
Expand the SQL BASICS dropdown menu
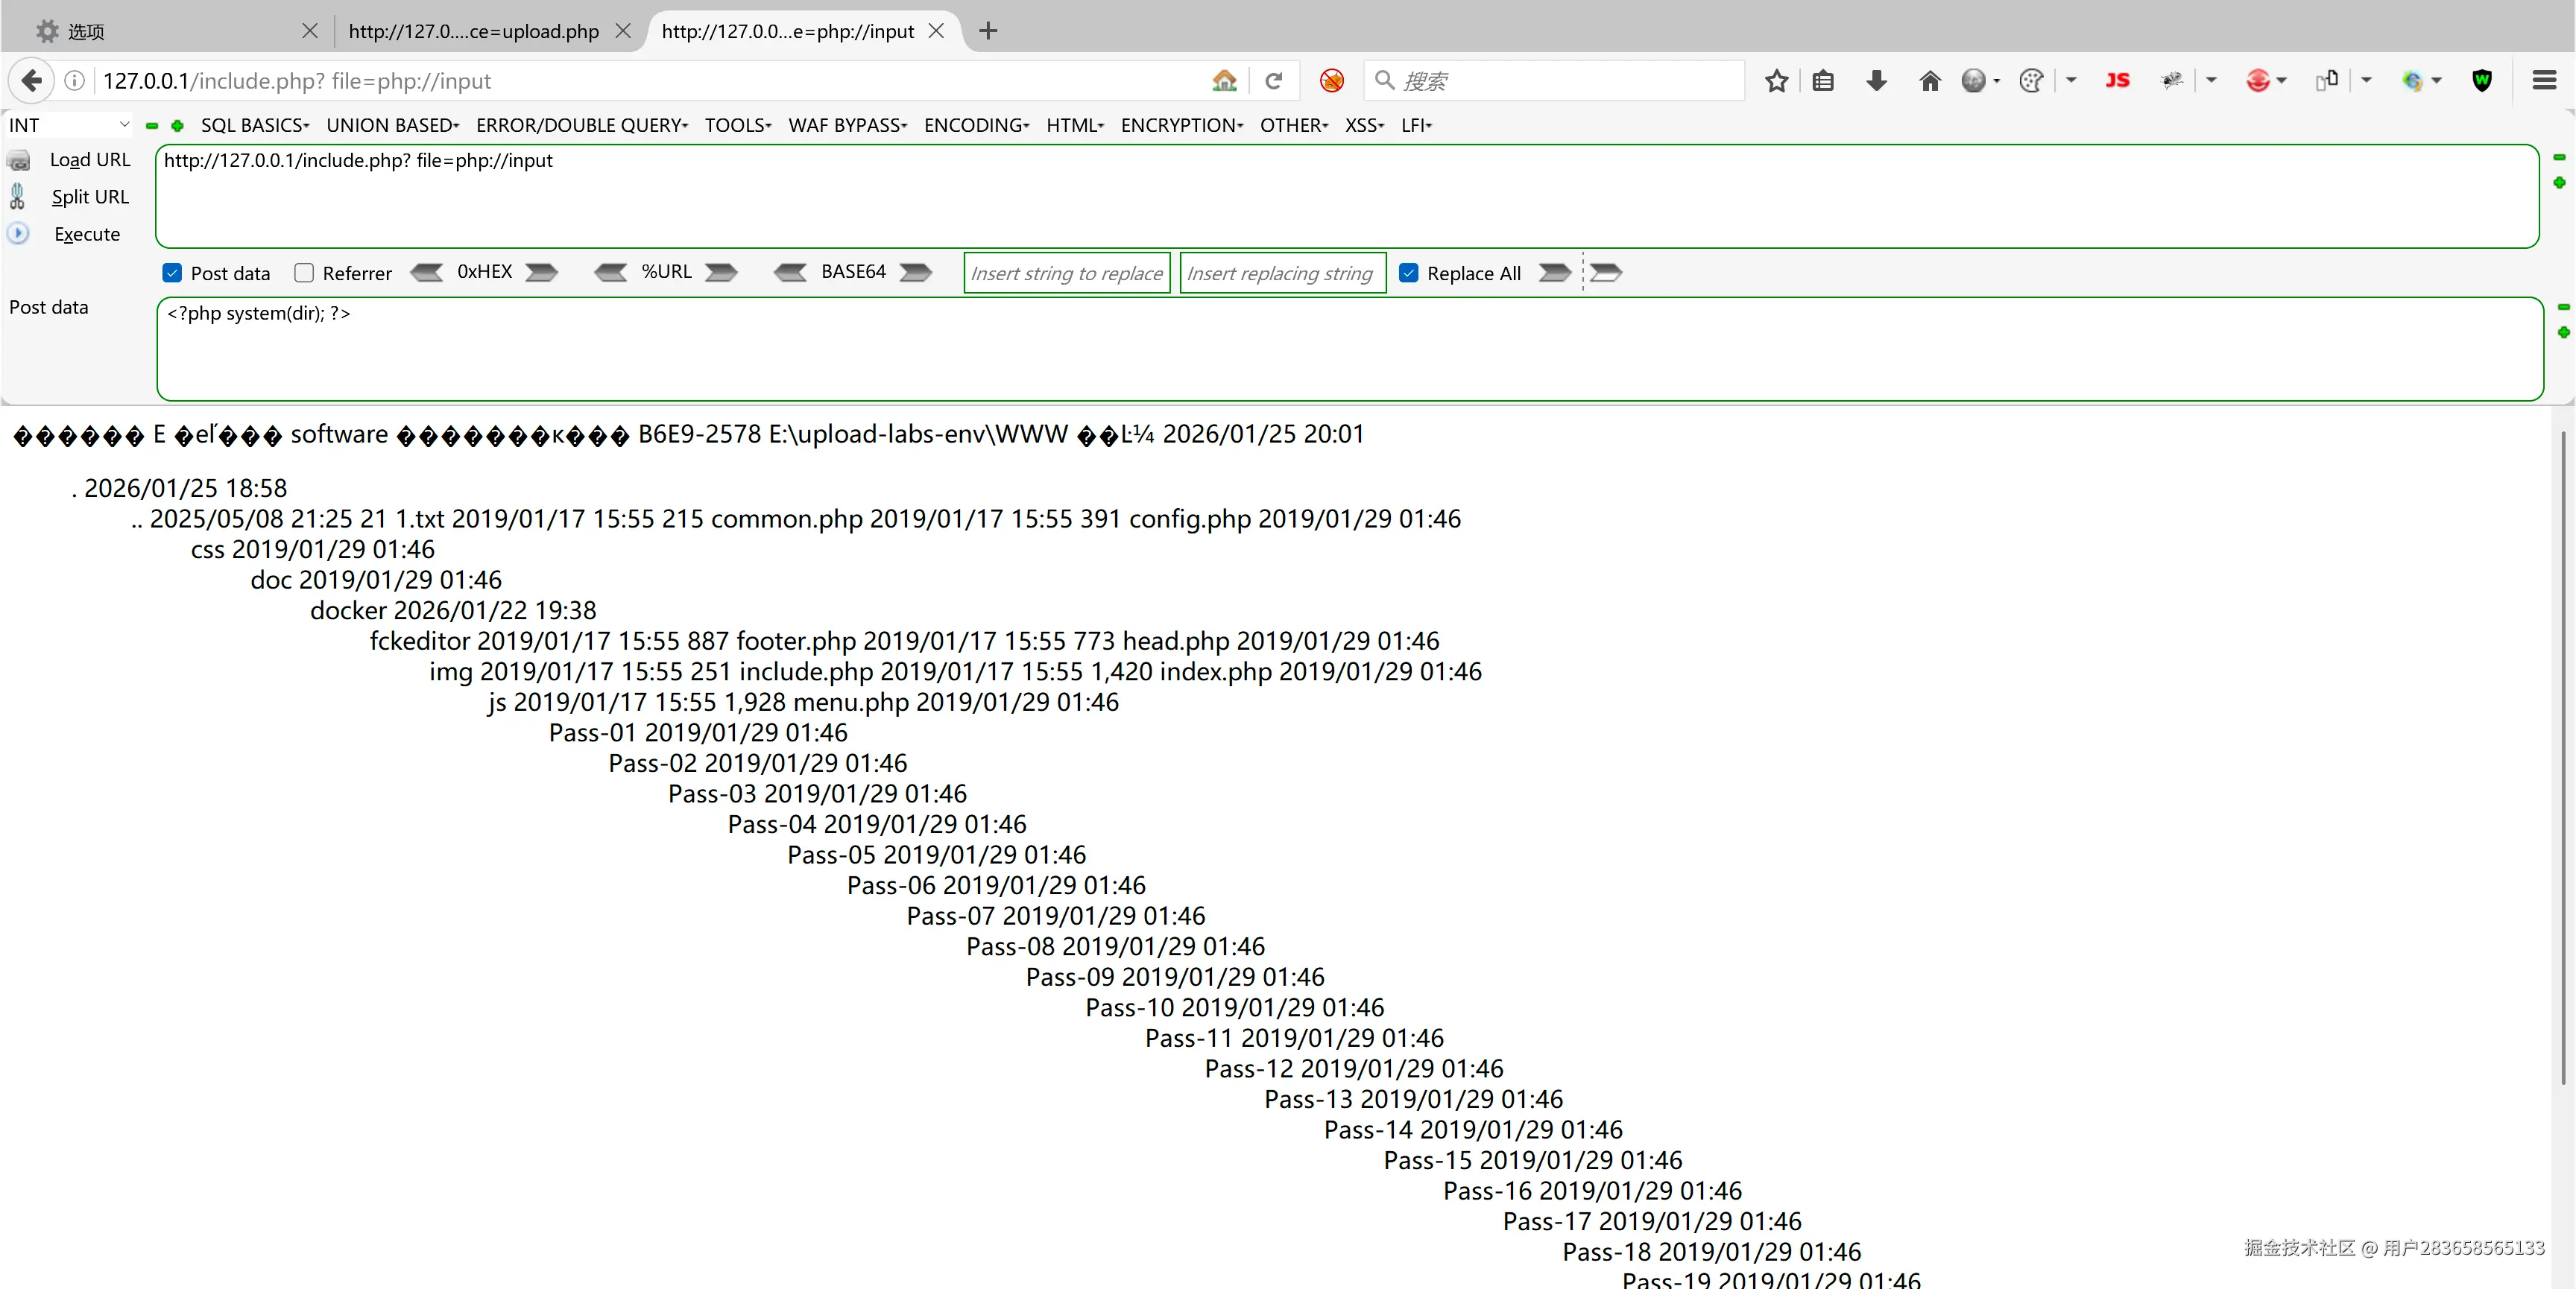[254, 125]
